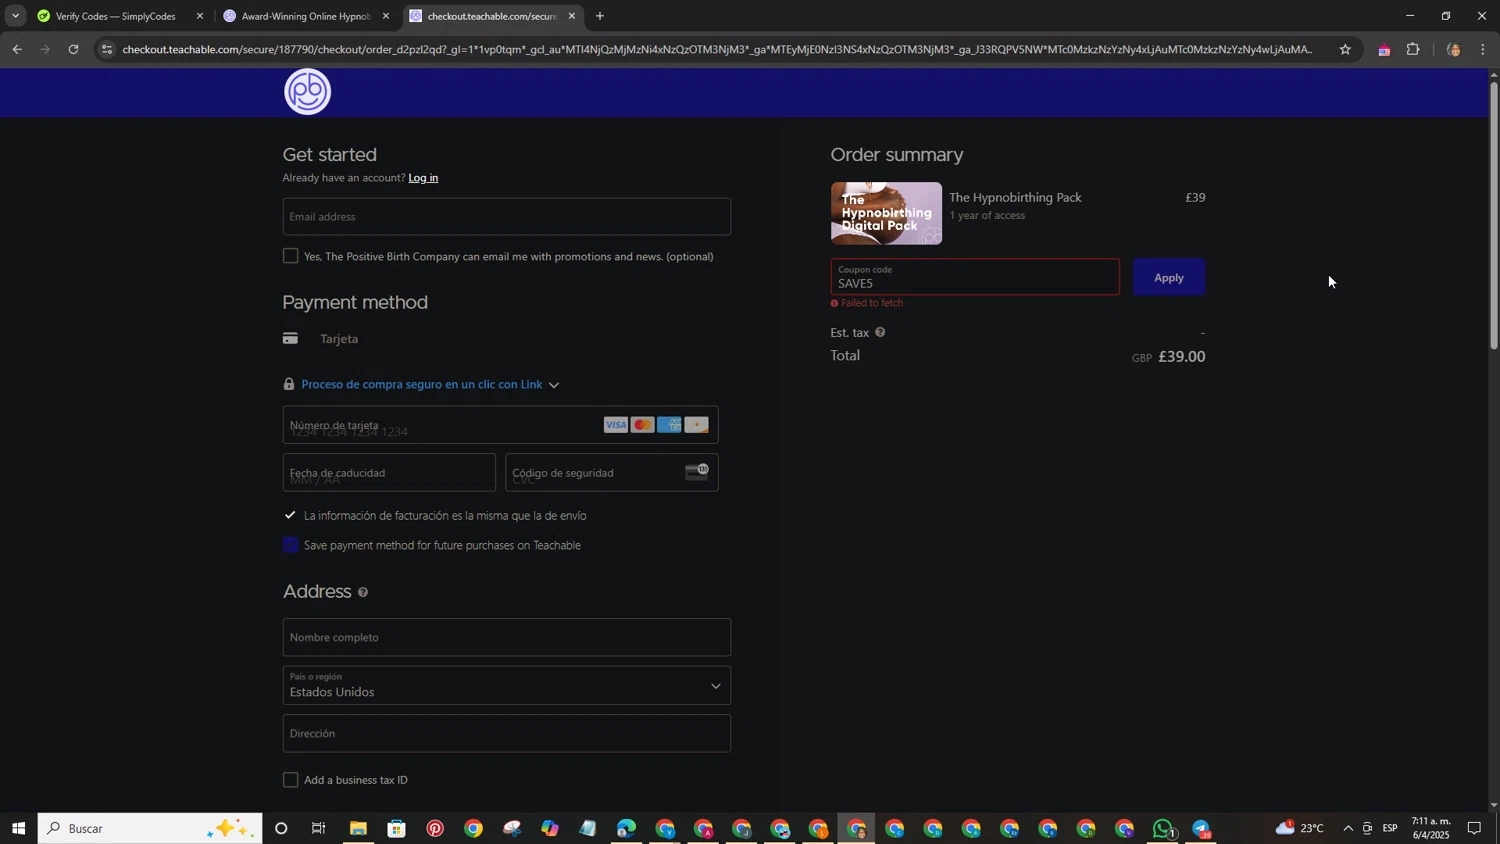Open the País o región dropdown
1500x844 pixels.
pos(507,686)
